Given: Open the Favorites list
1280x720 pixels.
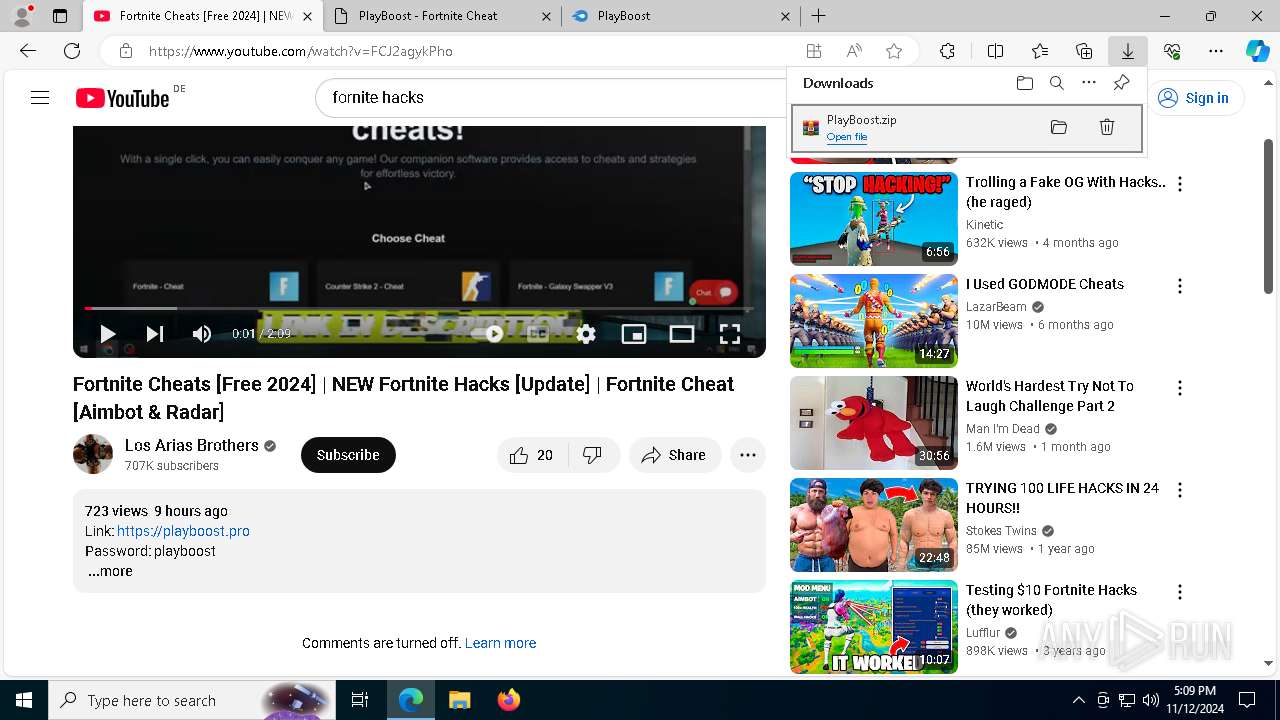Looking at the screenshot, I should coord(1040,51).
